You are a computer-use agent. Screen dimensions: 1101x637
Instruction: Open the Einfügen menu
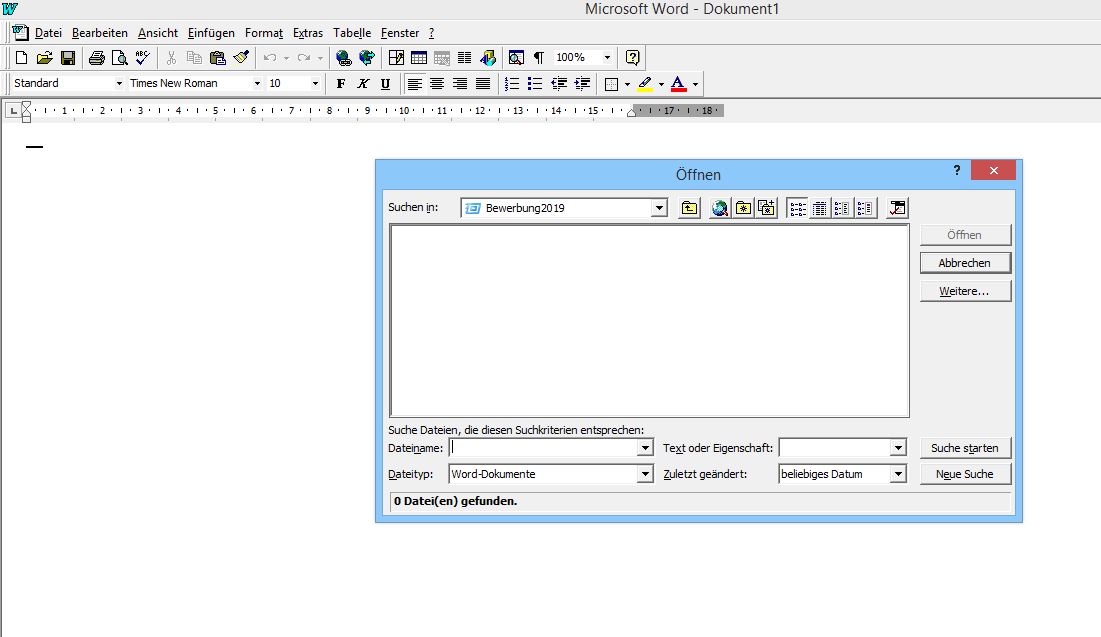coord(211,33)
